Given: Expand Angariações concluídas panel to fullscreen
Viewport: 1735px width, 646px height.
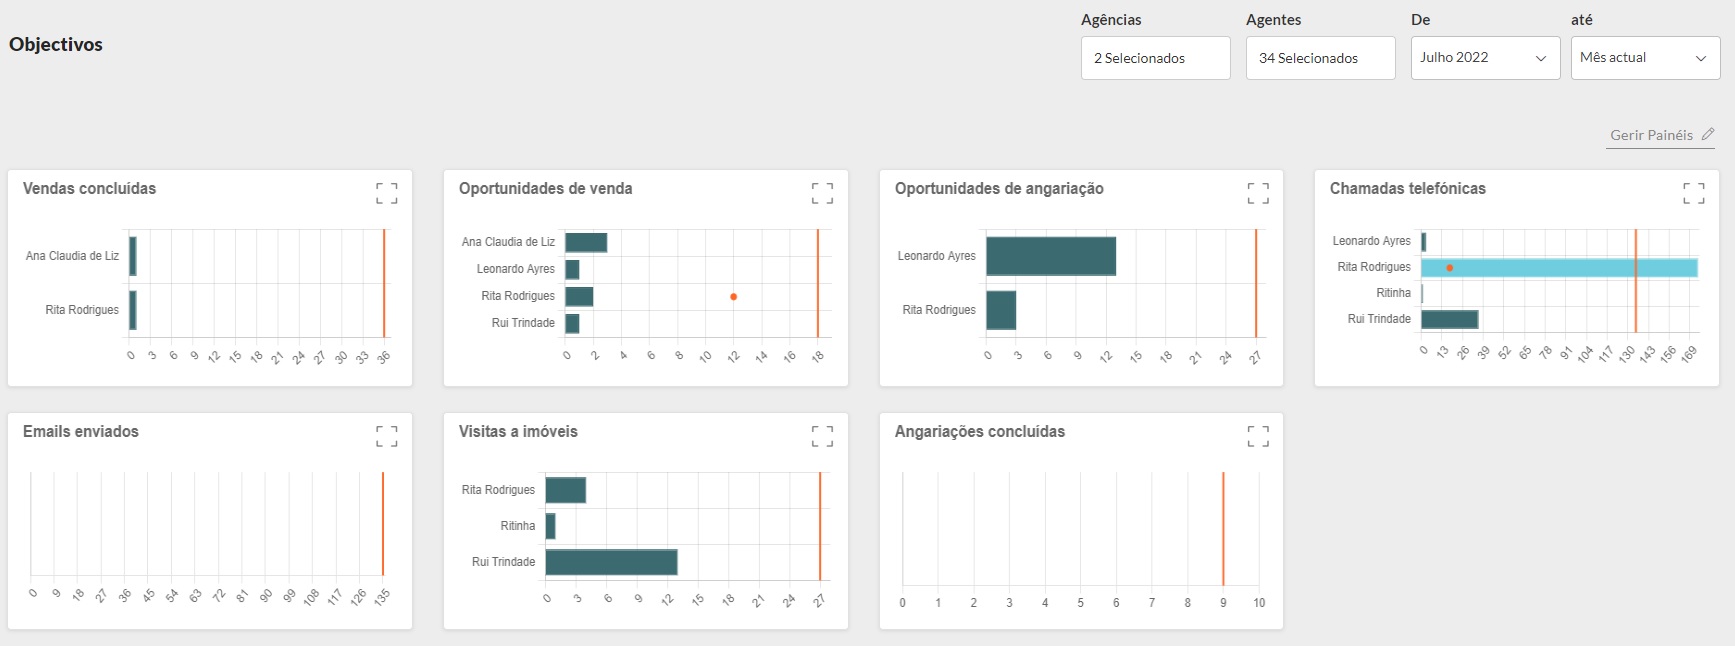Looking at the screenshot, I should click(x=1258, y=436).
